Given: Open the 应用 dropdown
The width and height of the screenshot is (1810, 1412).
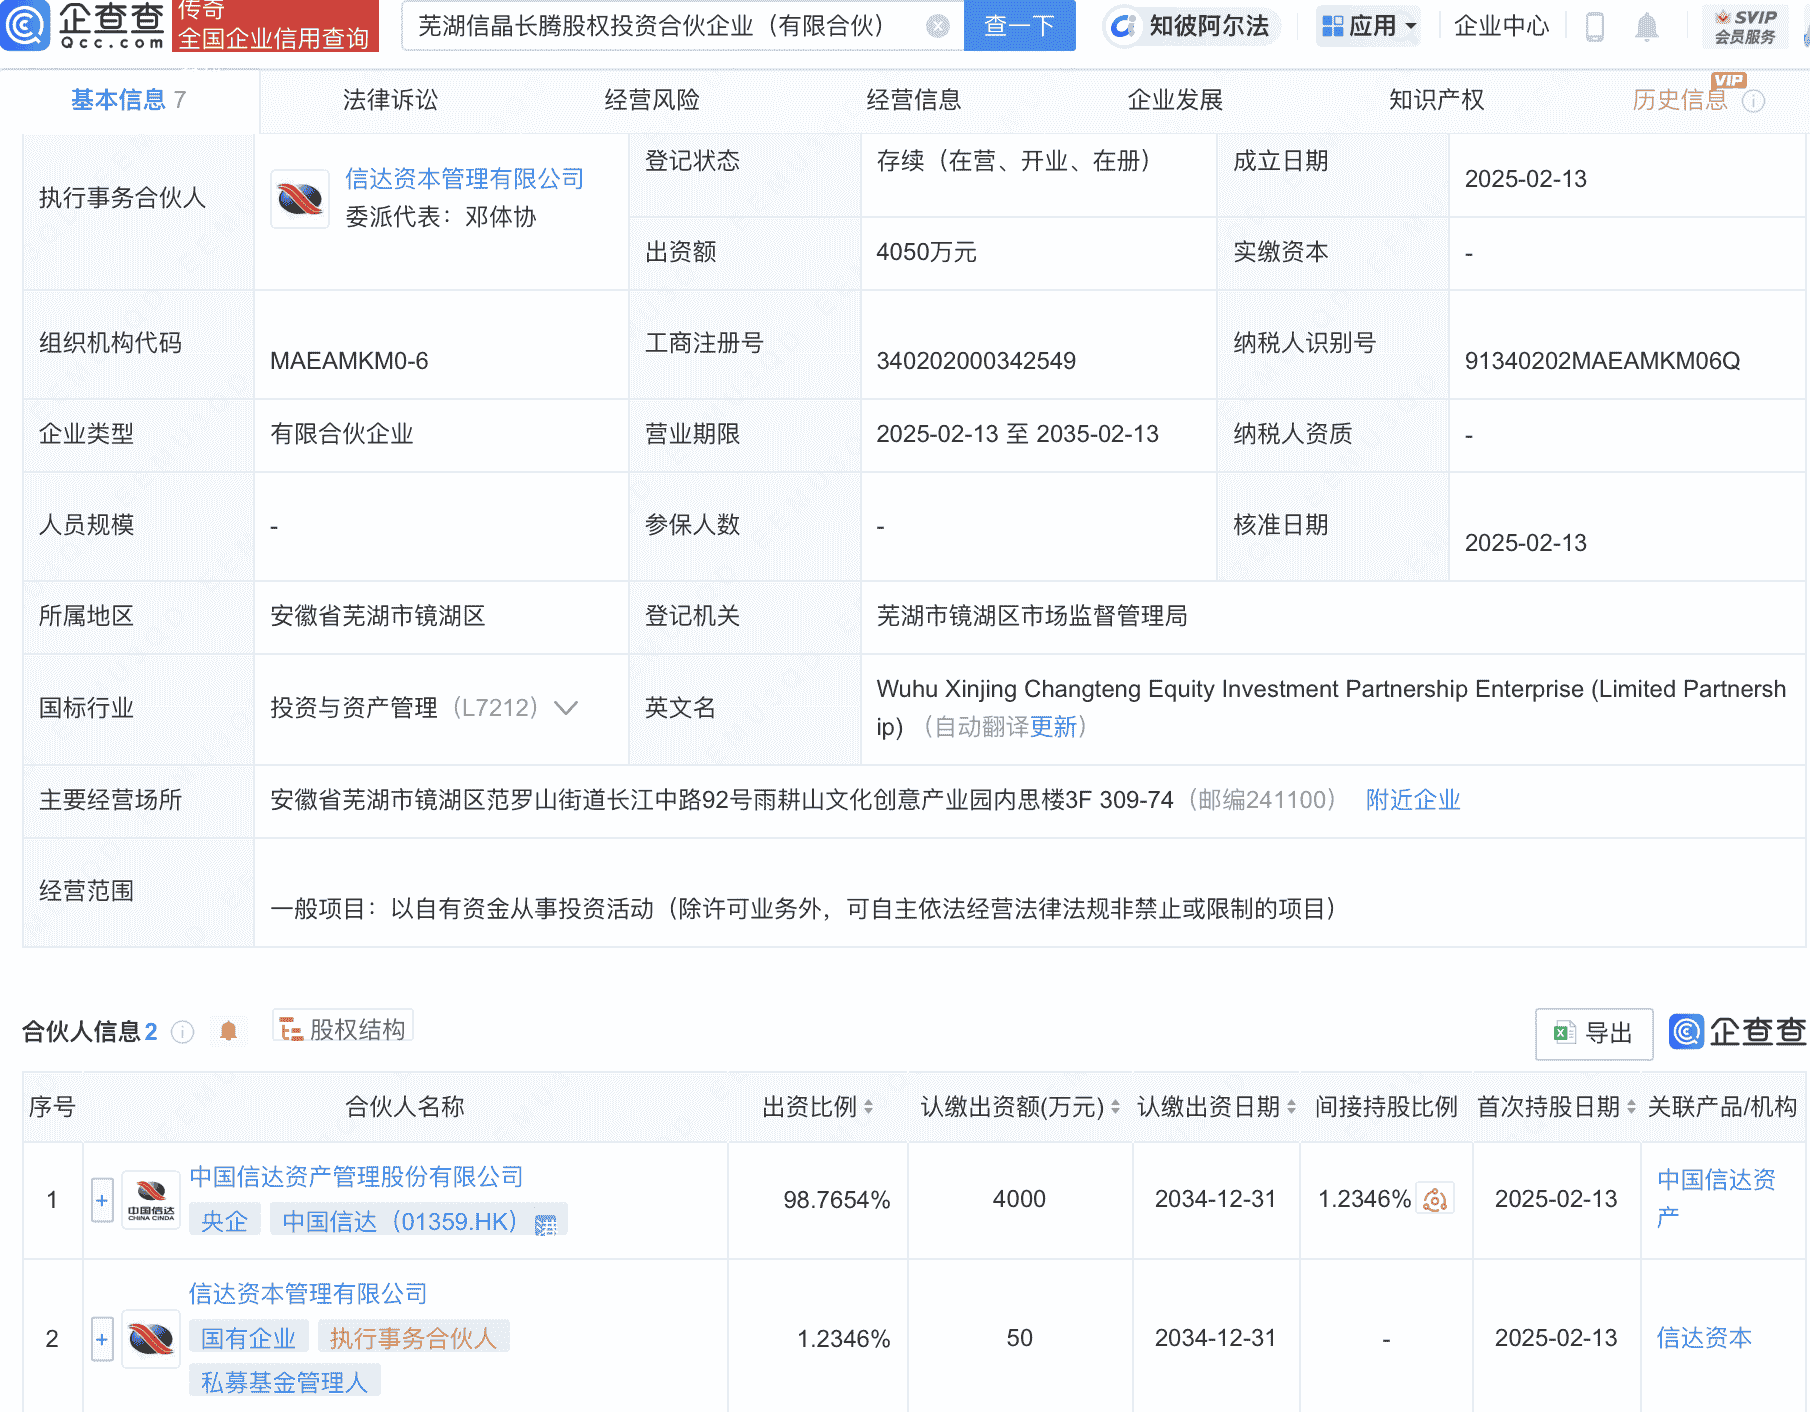Looking at the screenshot, I should [x=1368, y=26].
